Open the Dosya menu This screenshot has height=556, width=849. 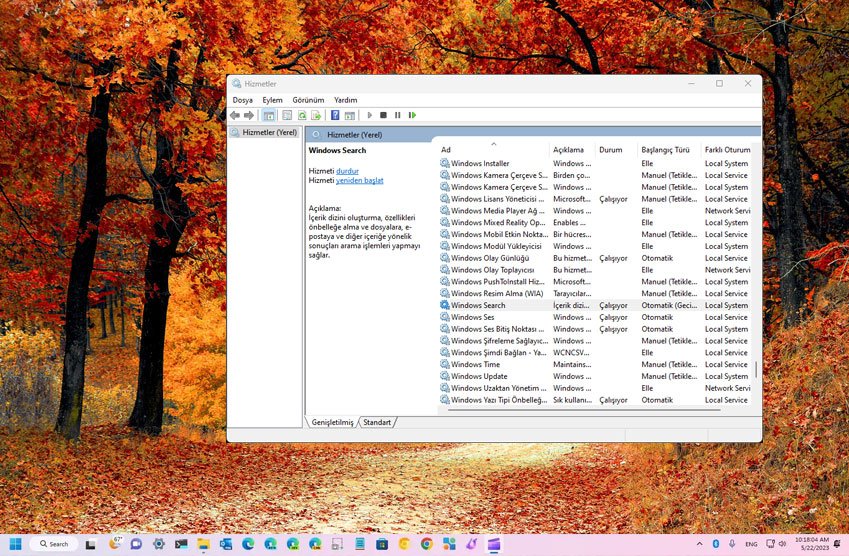(242, 100)
